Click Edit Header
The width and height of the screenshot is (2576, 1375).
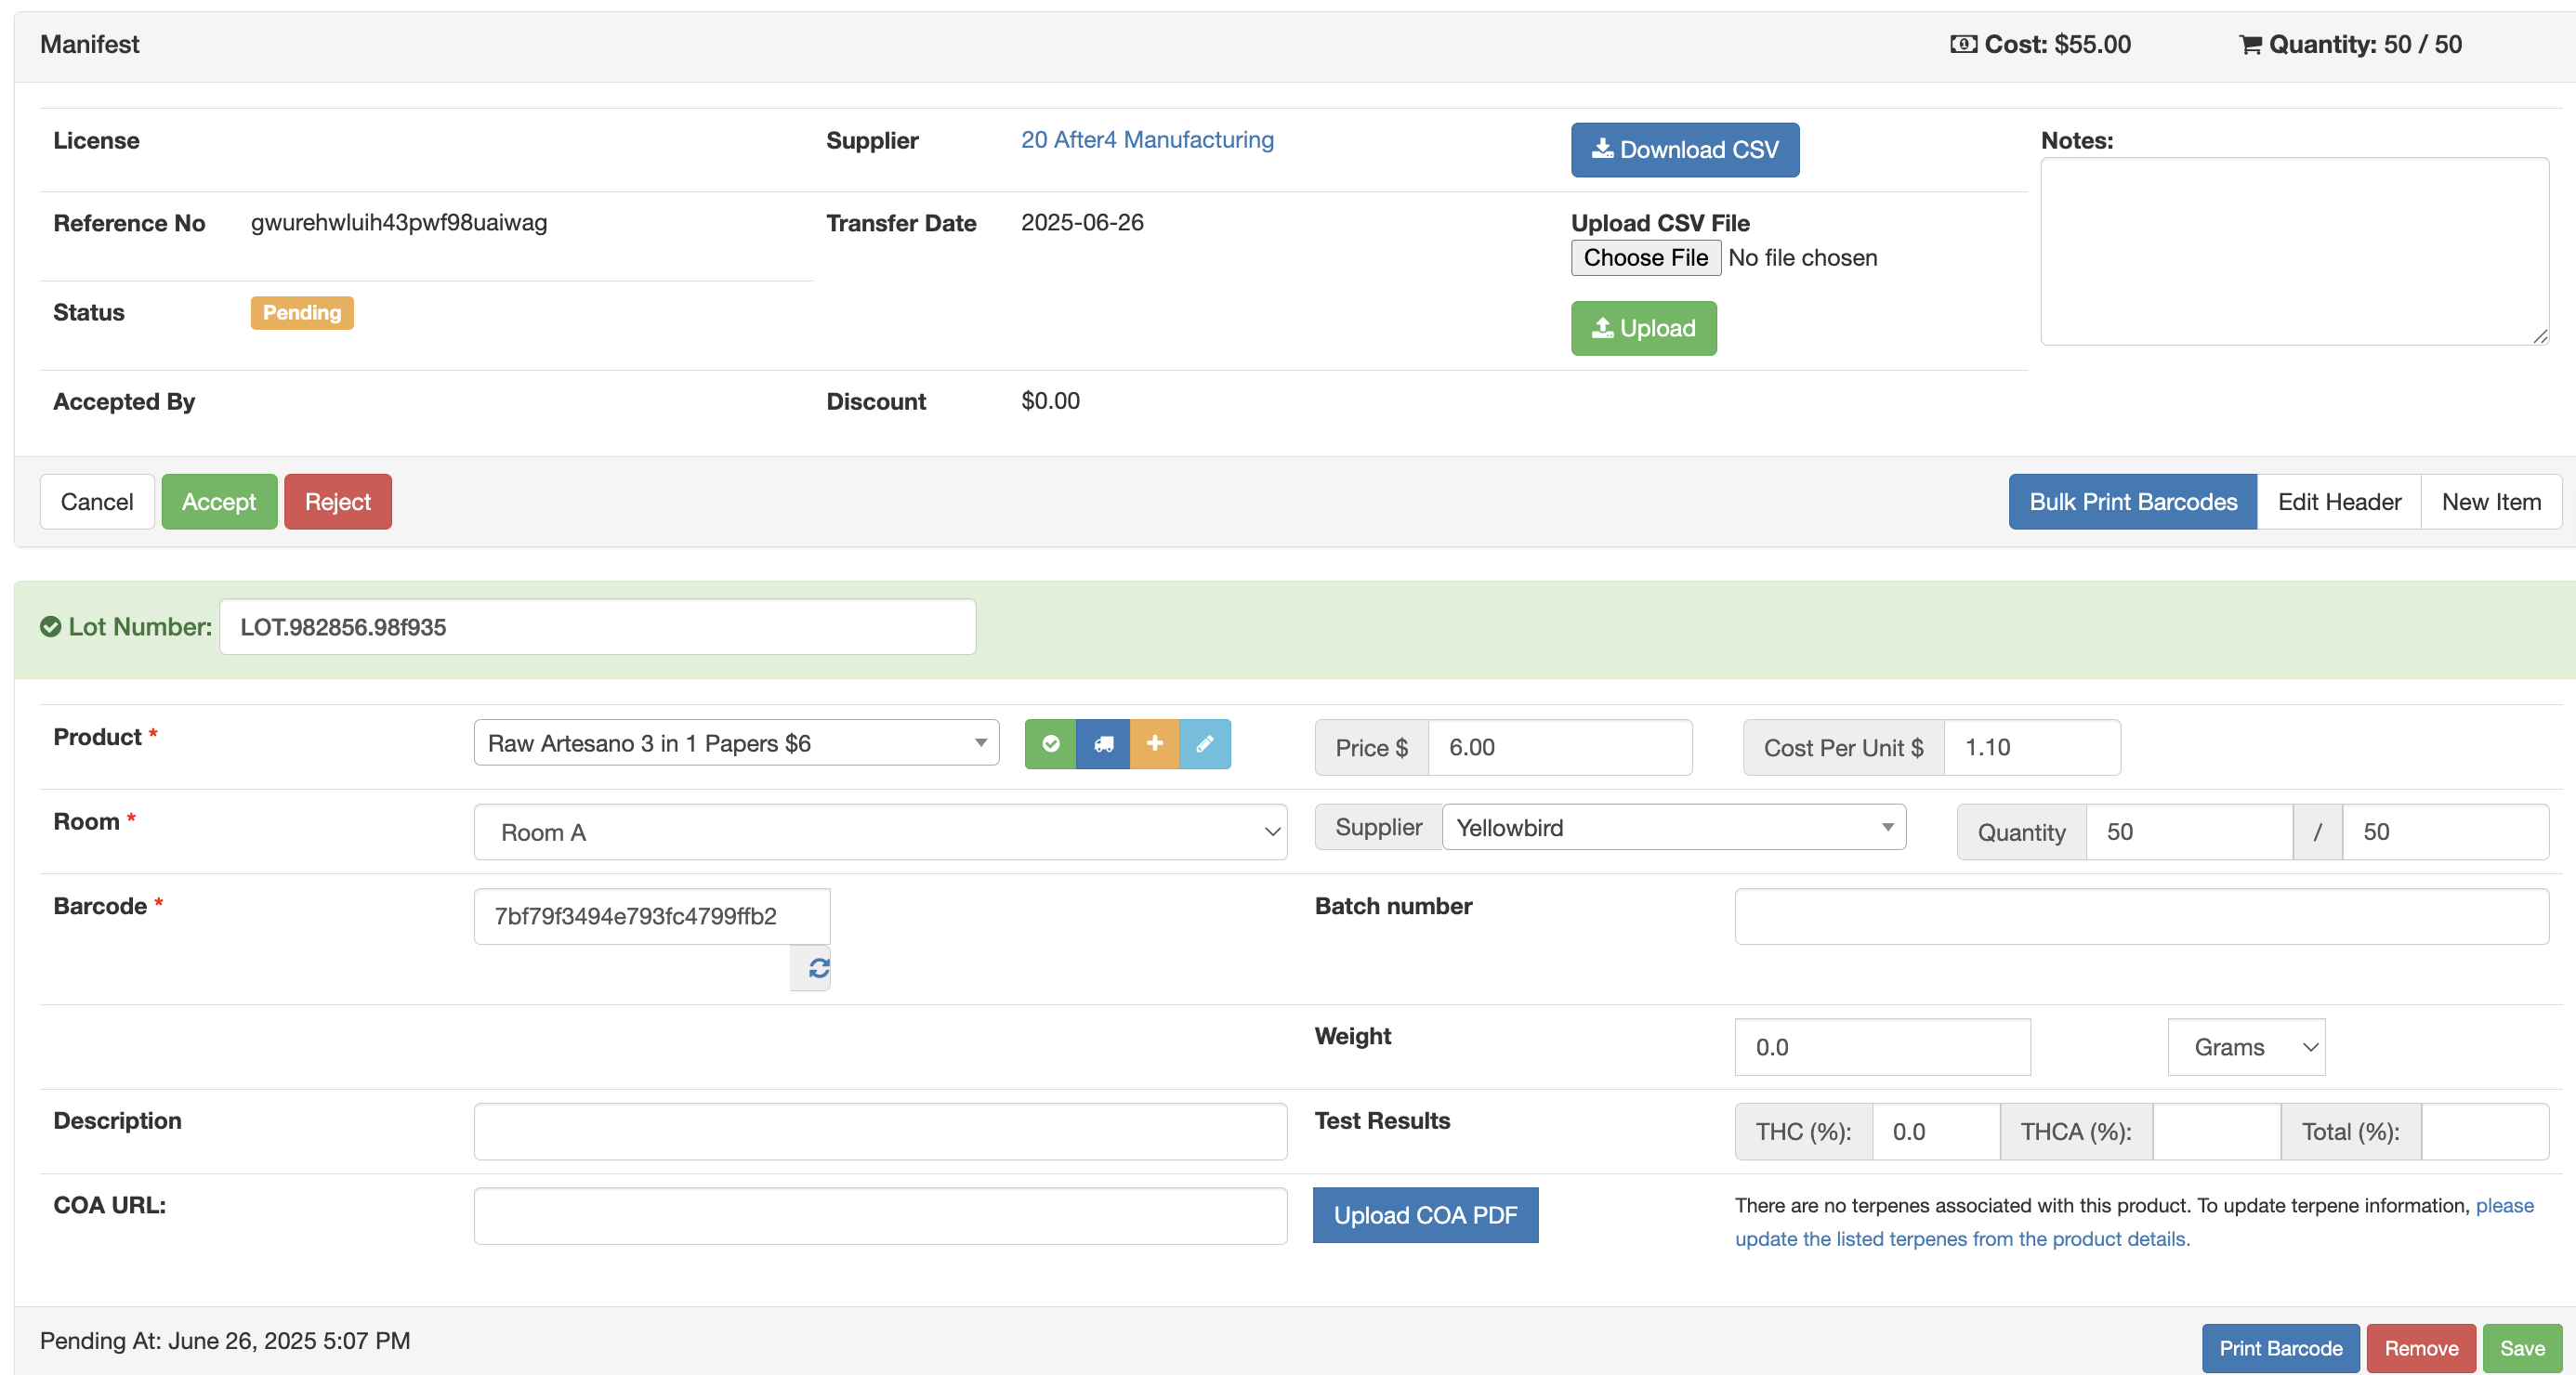pyautogui.click(x=2339, y=502)
